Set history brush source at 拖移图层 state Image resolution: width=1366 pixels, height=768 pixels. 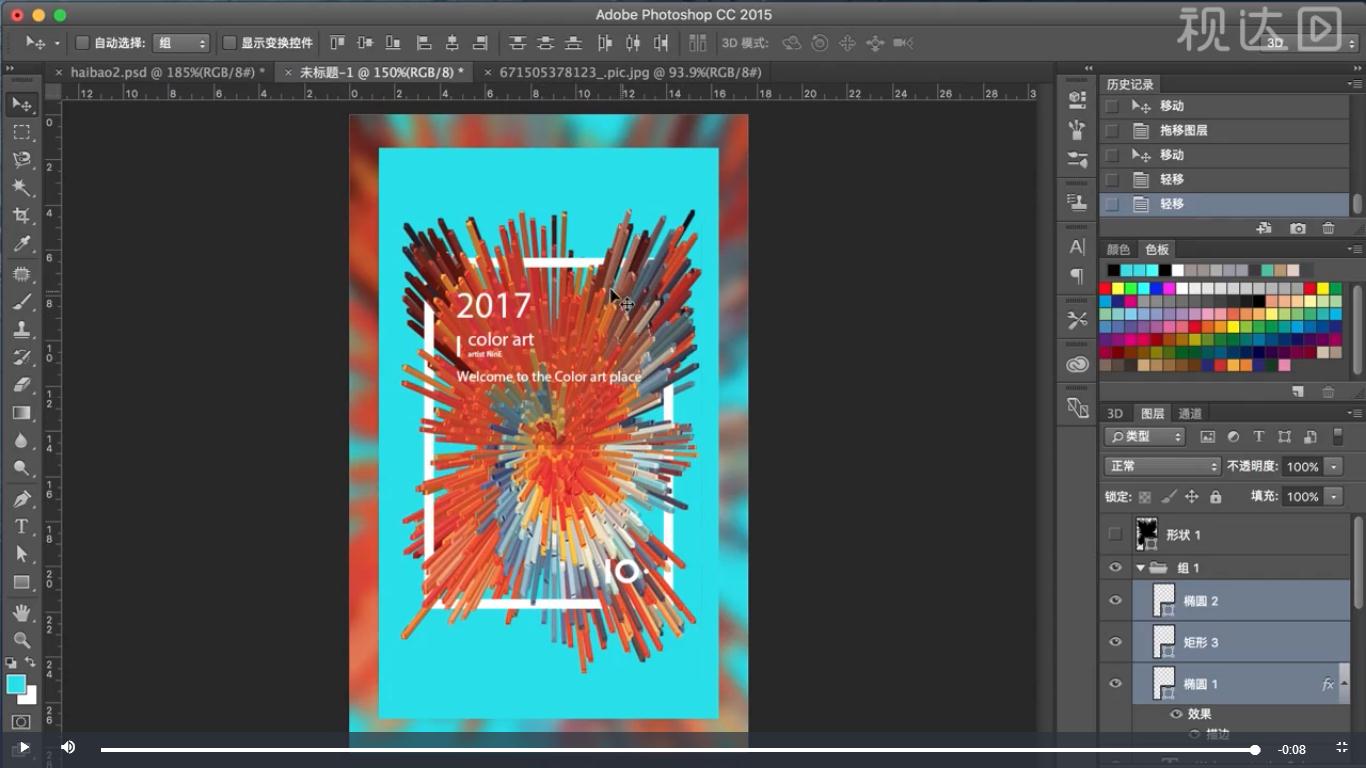(1111, 130)
